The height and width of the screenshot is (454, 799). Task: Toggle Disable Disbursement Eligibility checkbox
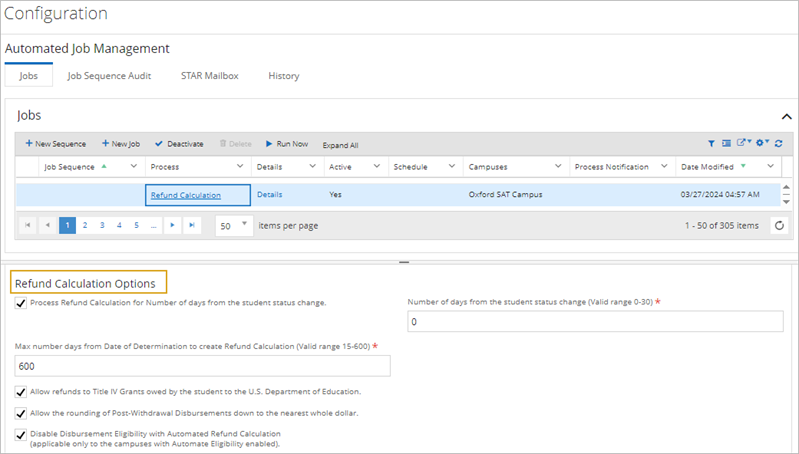coord(20,435)
